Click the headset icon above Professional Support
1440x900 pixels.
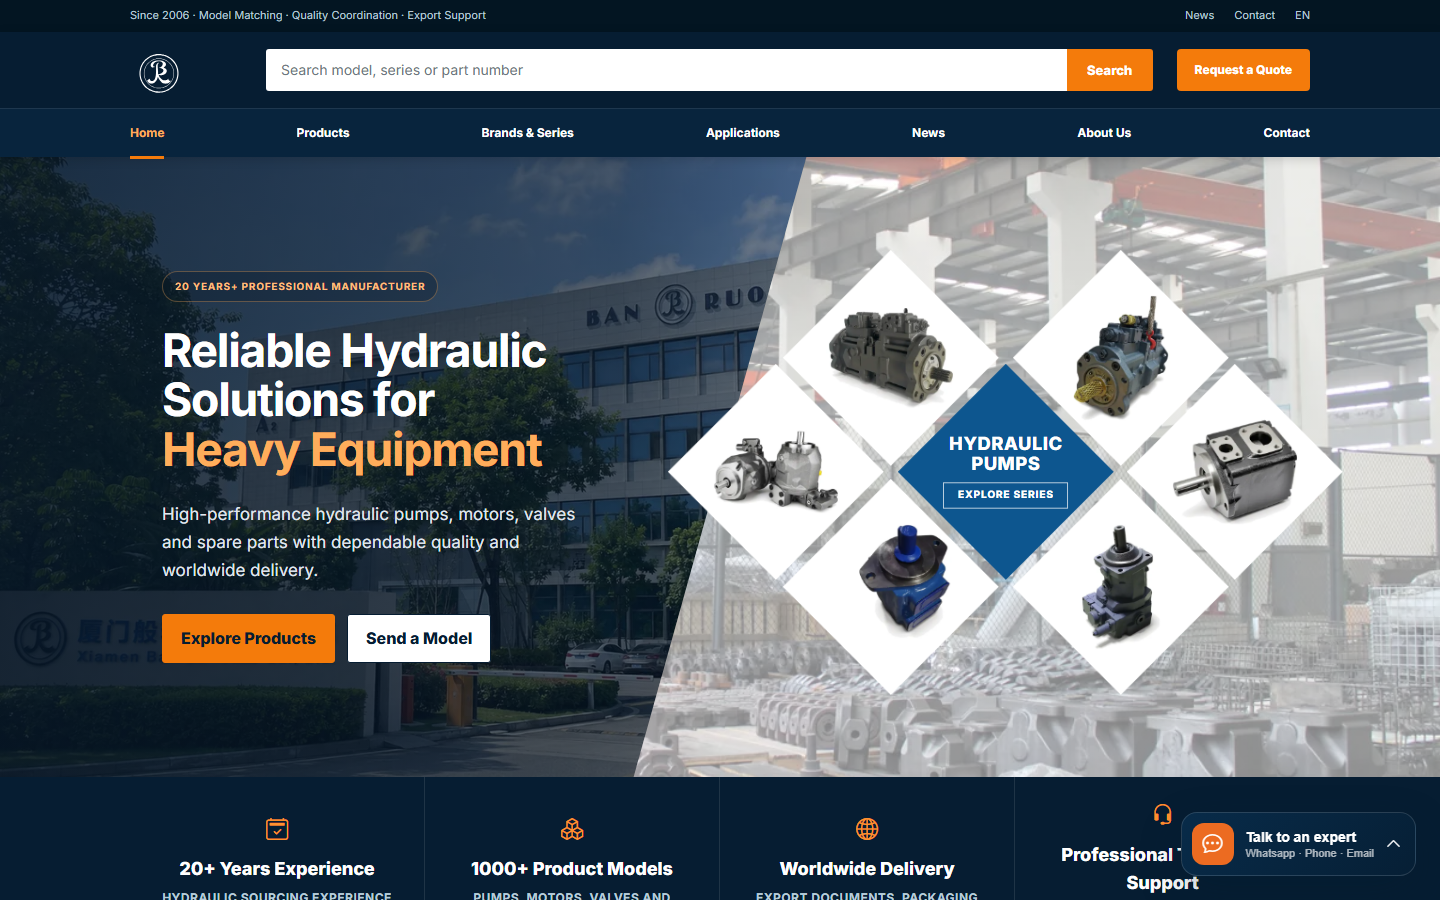(1162, 815)
